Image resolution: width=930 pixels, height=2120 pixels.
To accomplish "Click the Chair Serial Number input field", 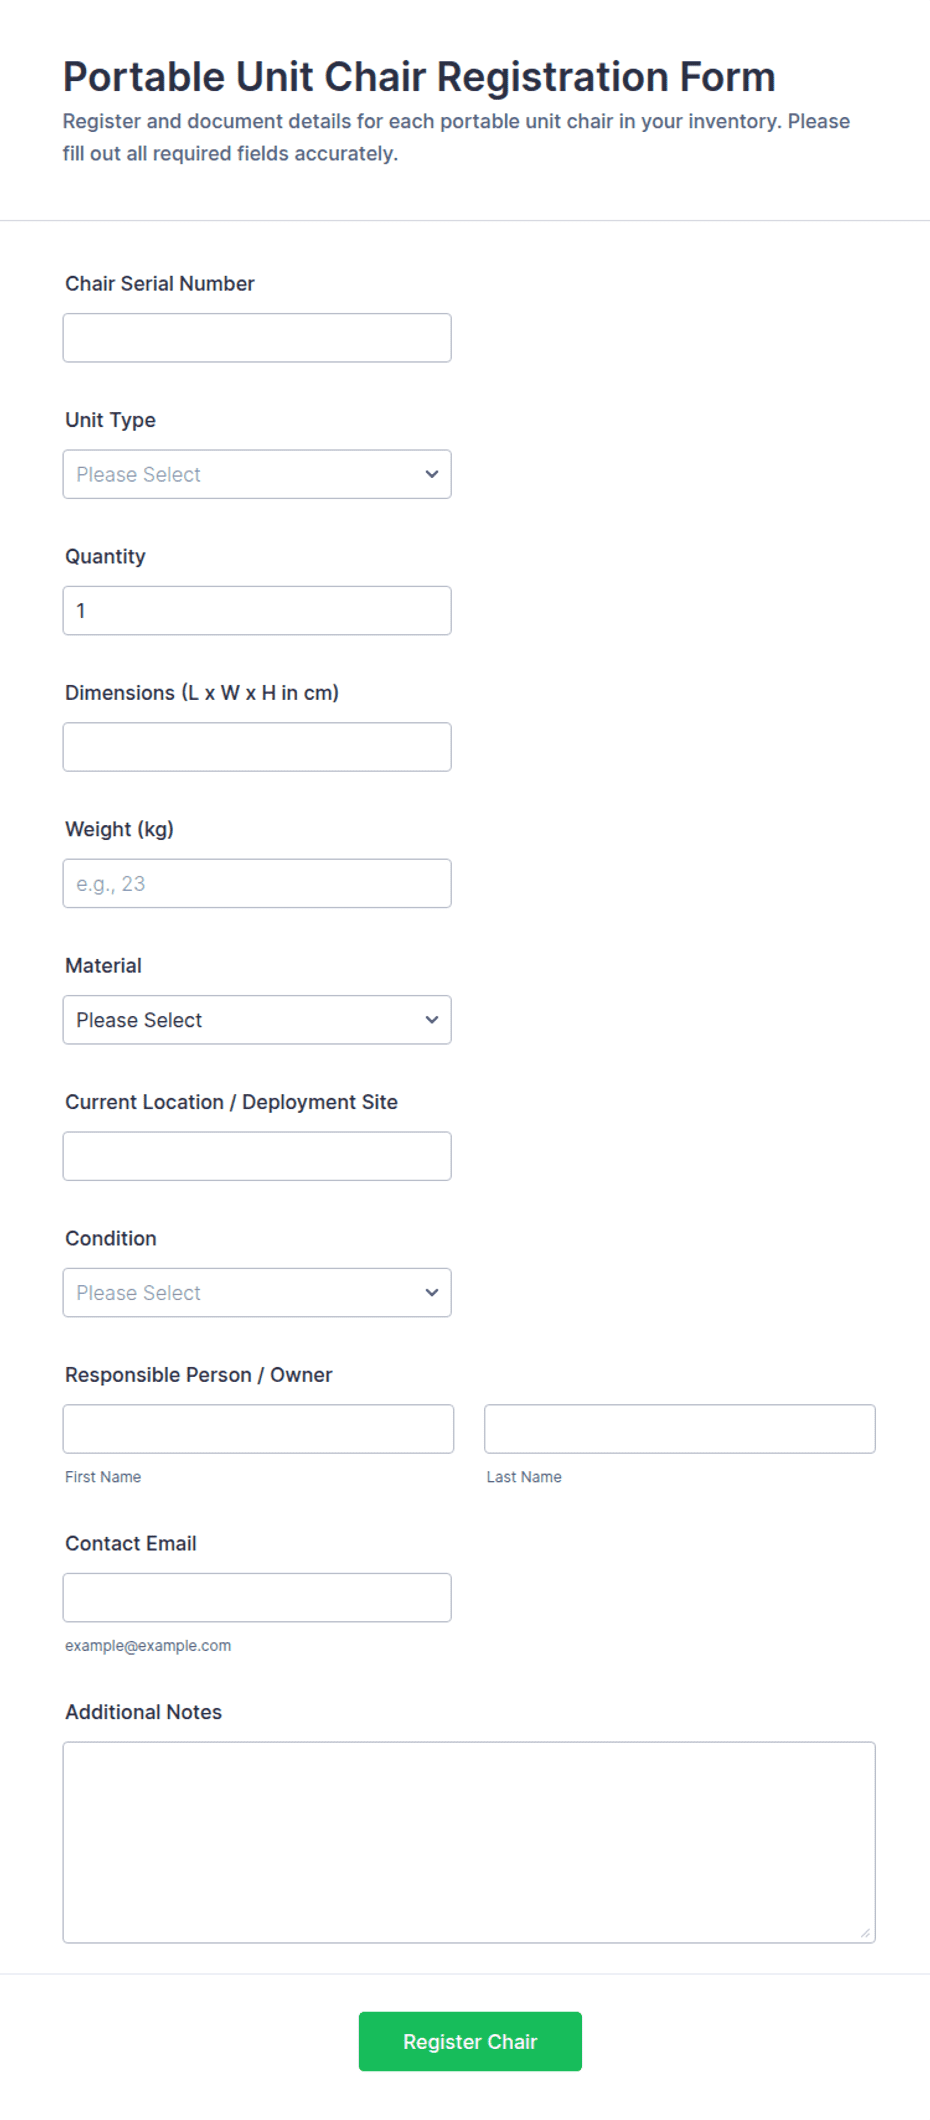I will (x=257, y=338).
